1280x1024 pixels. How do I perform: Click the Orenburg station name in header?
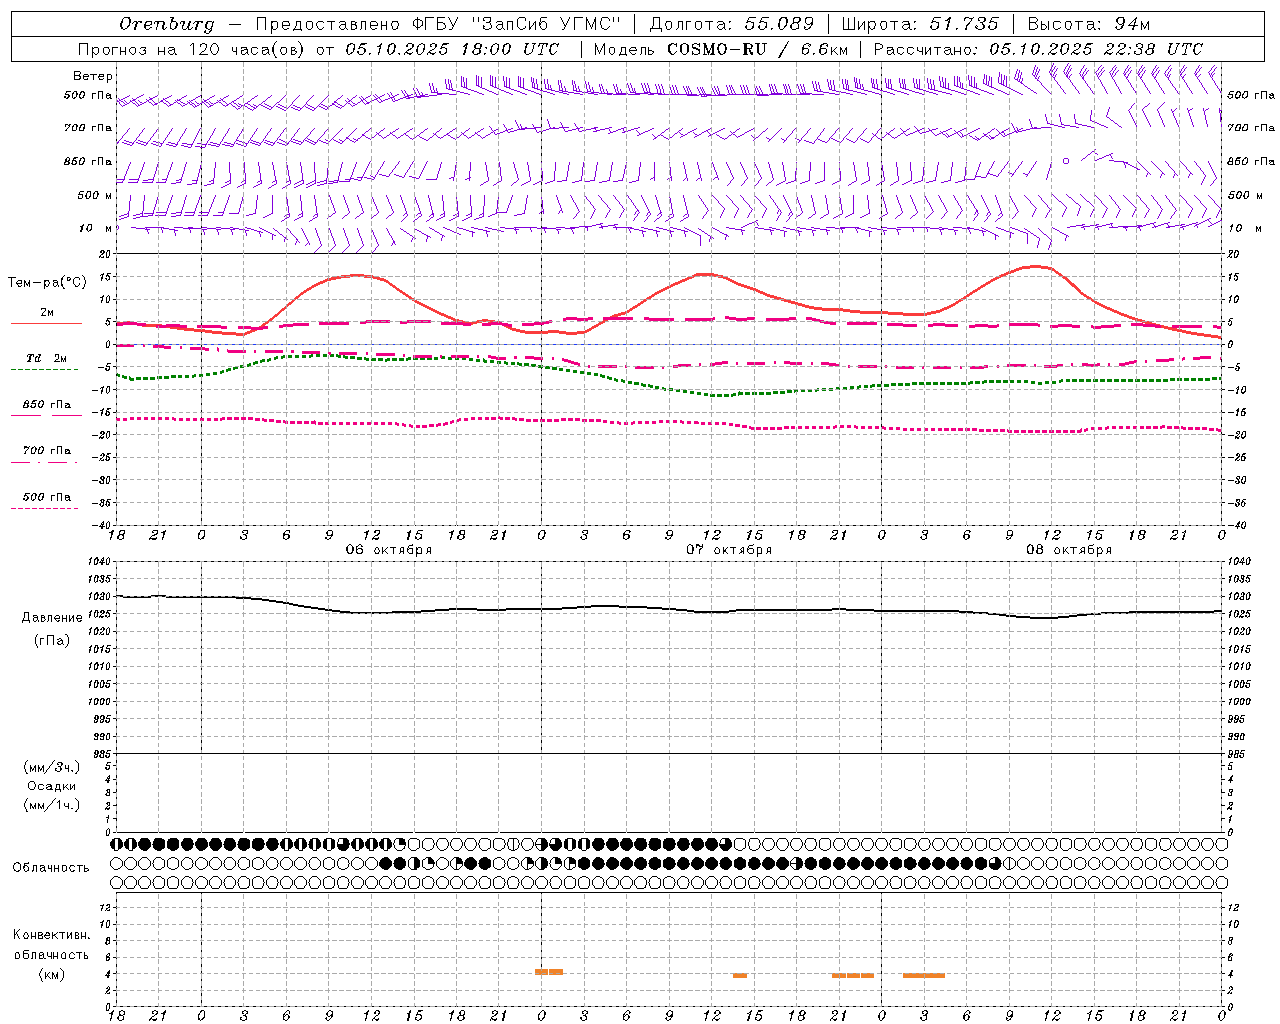tap(167, 23)
